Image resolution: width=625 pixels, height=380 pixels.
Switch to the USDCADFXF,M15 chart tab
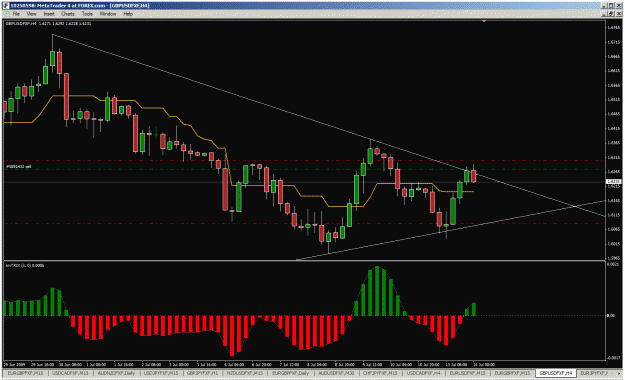tap(70, 373)
